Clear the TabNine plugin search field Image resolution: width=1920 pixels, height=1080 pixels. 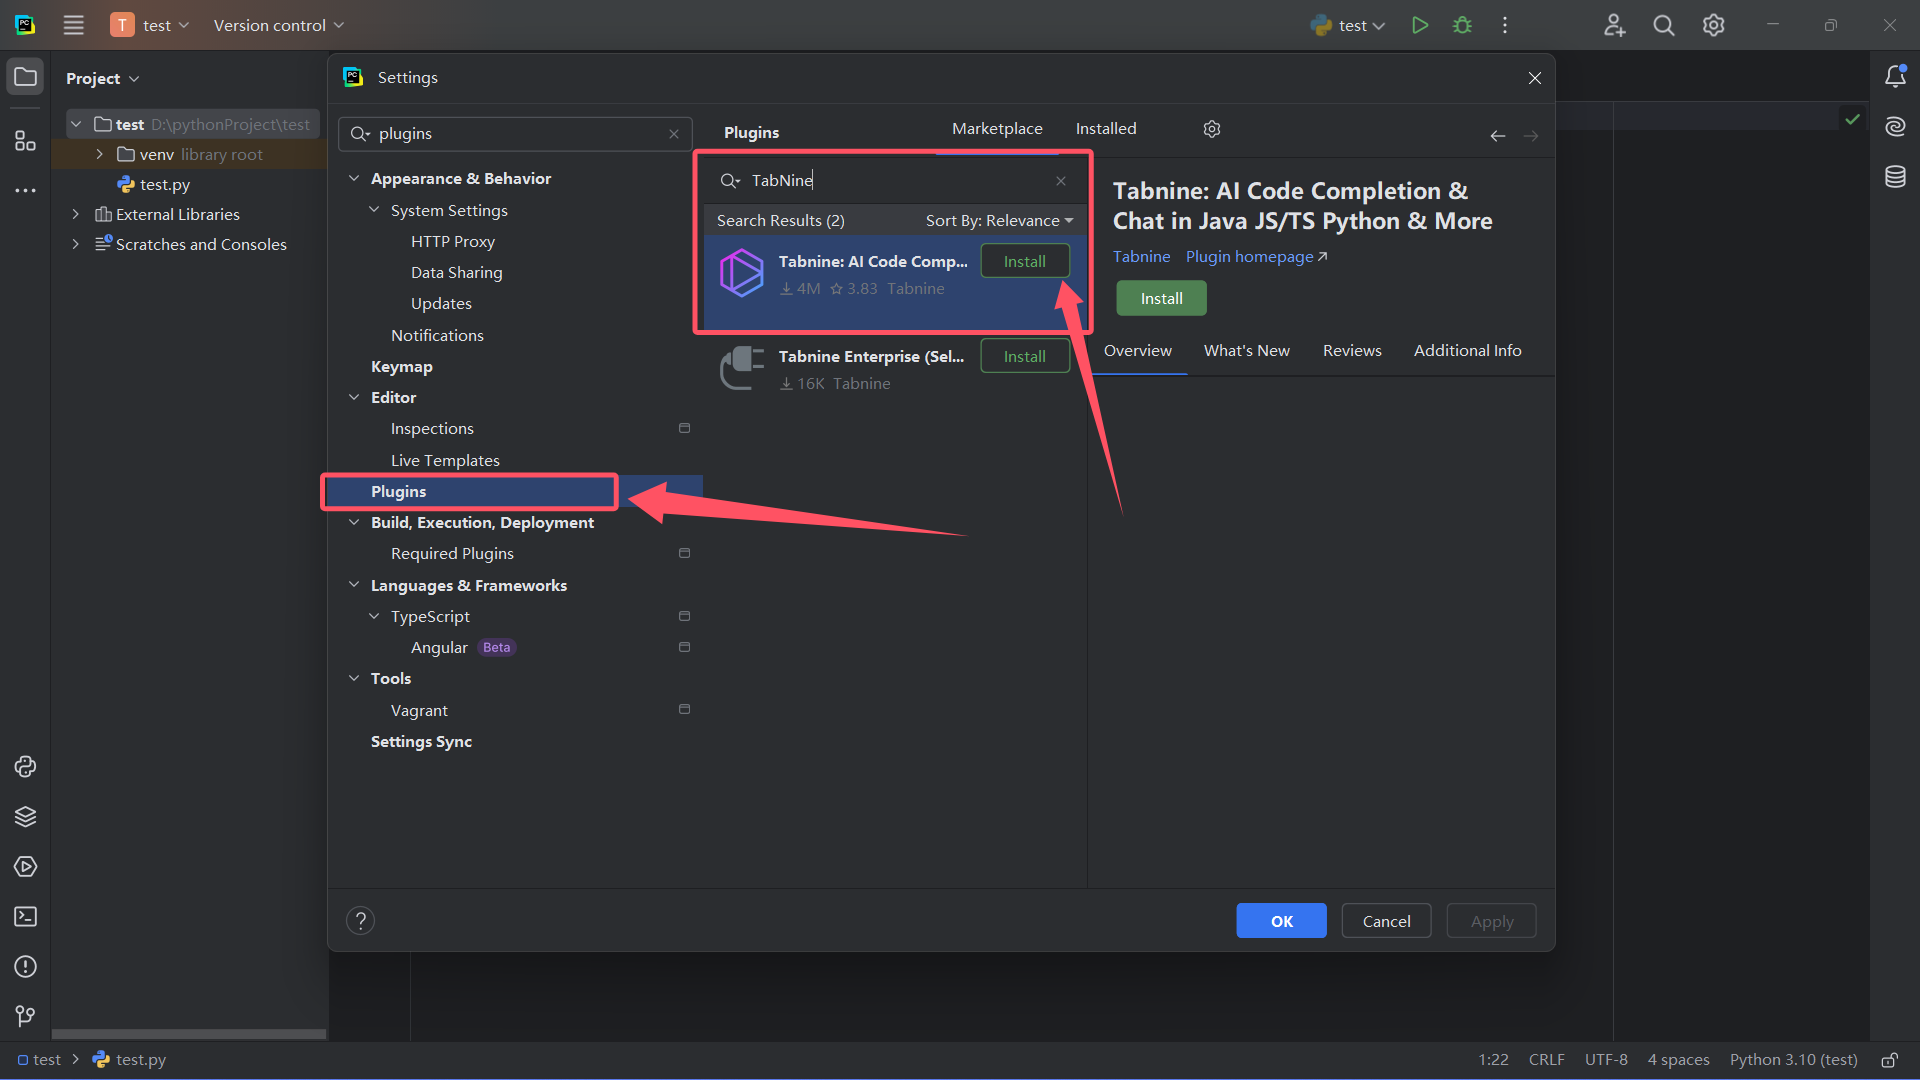click(1061, 181)
